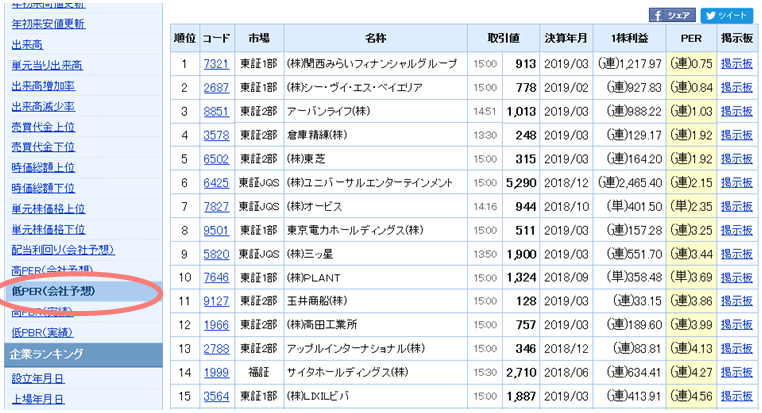Open stock code 7827 link

click(x=216, y=206)
